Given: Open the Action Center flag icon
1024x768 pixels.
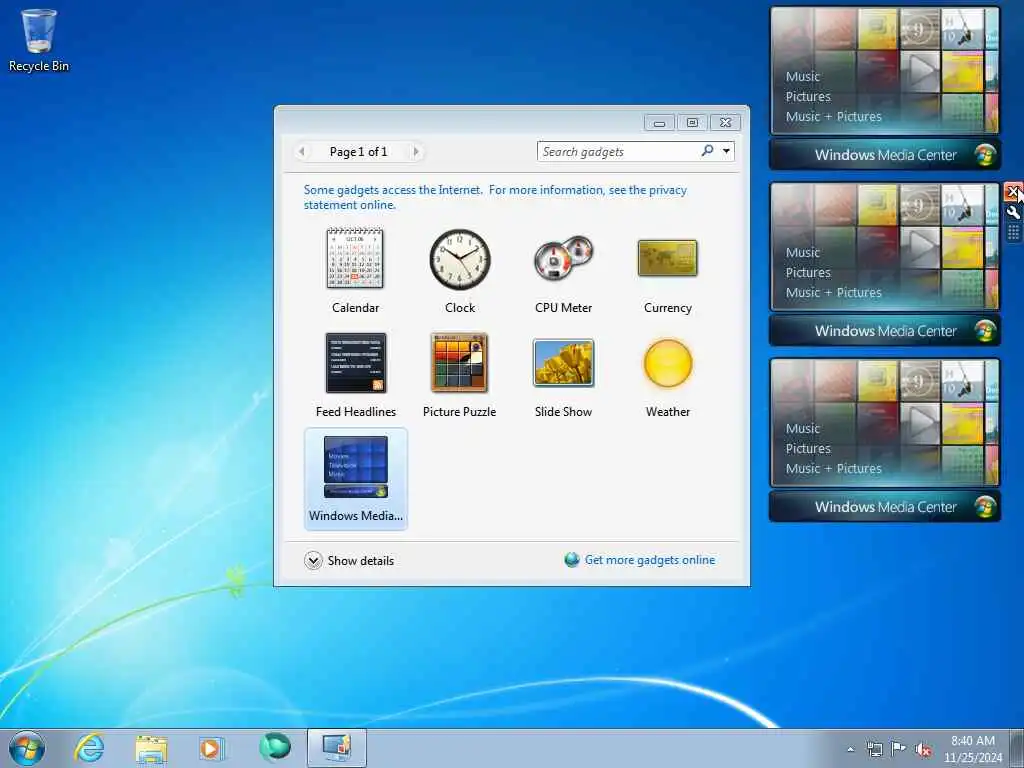Looking at the screenshot, I should (x=899, y=748).
